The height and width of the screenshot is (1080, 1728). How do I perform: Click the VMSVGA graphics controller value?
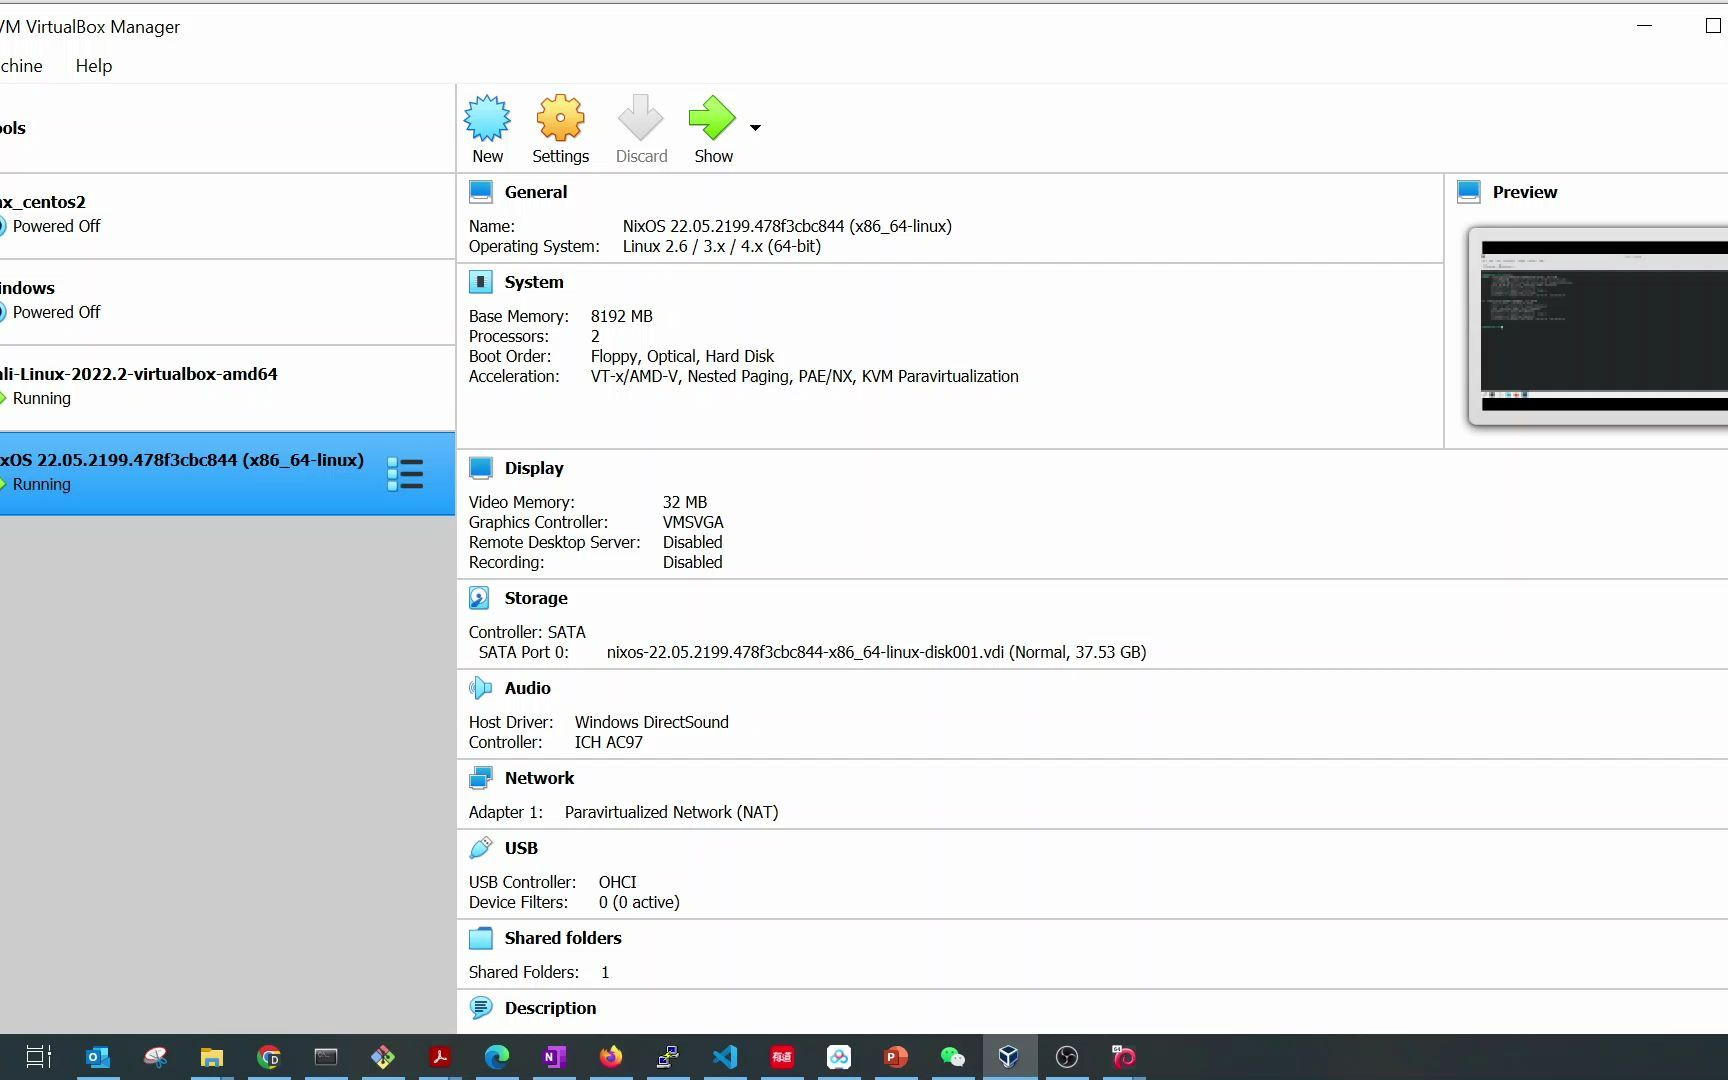pos(693,522)
